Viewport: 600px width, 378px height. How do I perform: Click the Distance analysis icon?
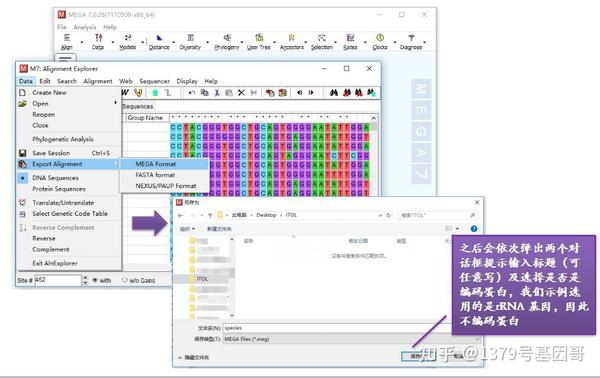pos(159,41)
